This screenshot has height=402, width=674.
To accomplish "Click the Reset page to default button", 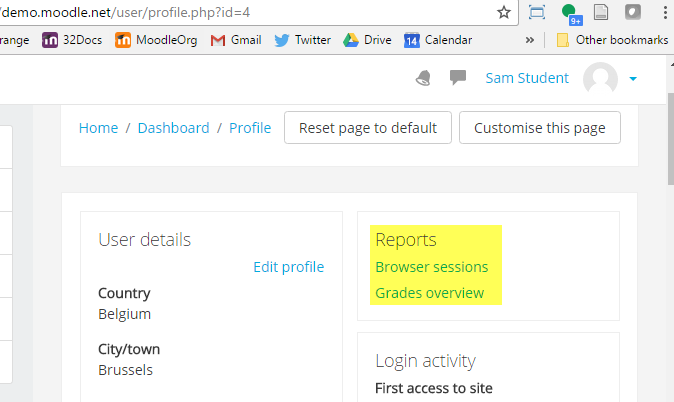I will coord(368,128).
